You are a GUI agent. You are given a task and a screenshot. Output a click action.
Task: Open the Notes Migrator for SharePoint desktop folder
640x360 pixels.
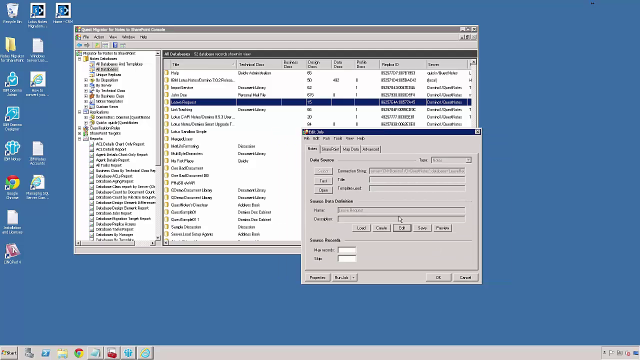pyautogui.click(x=12, y=50)
